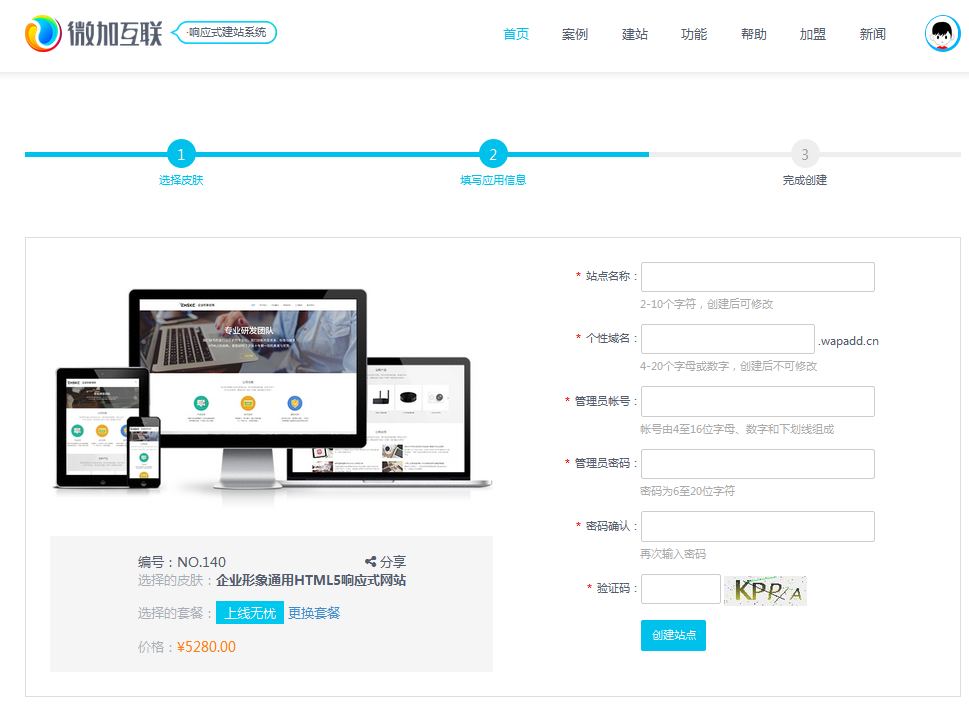Open the 新闻 menu item
The image size is (969, 710).
pos(873,34)
